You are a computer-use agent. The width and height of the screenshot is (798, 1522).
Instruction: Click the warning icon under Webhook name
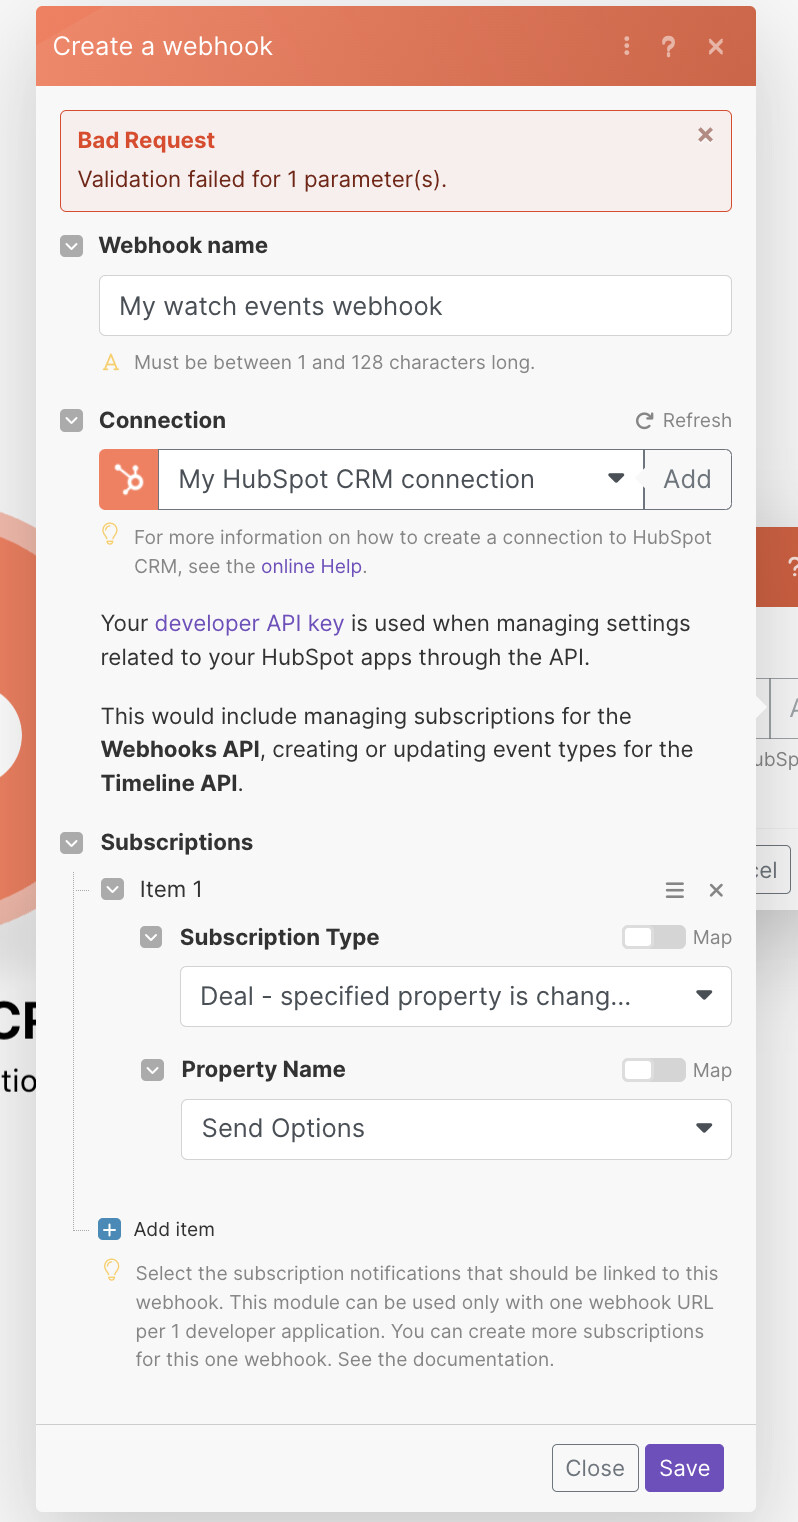click(111, 362)
